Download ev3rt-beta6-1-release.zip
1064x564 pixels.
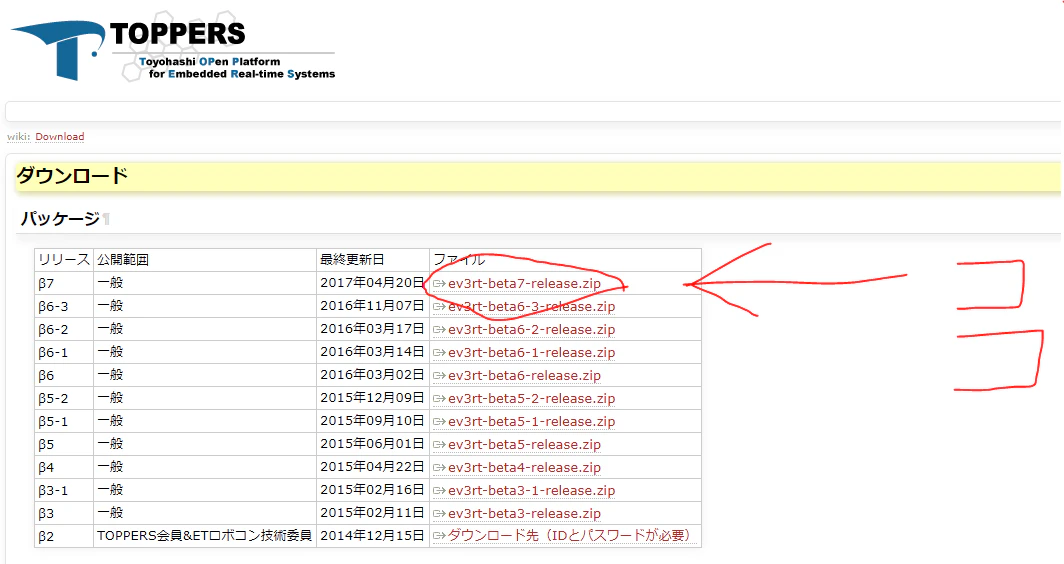(531, 353)
